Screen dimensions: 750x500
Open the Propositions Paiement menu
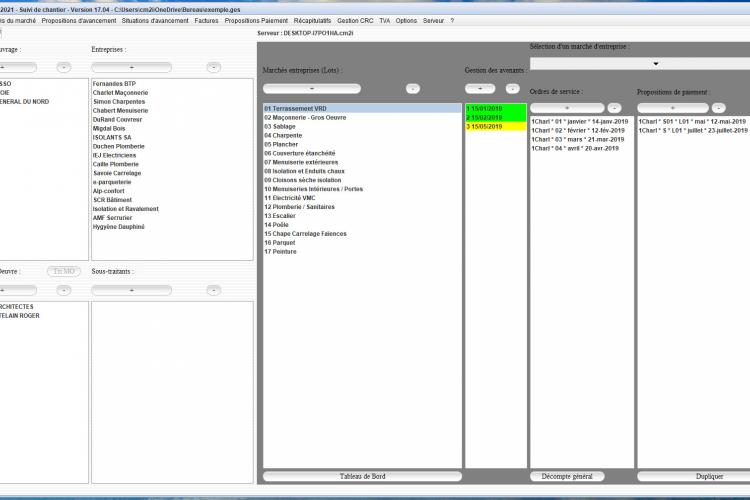point(256,21)
